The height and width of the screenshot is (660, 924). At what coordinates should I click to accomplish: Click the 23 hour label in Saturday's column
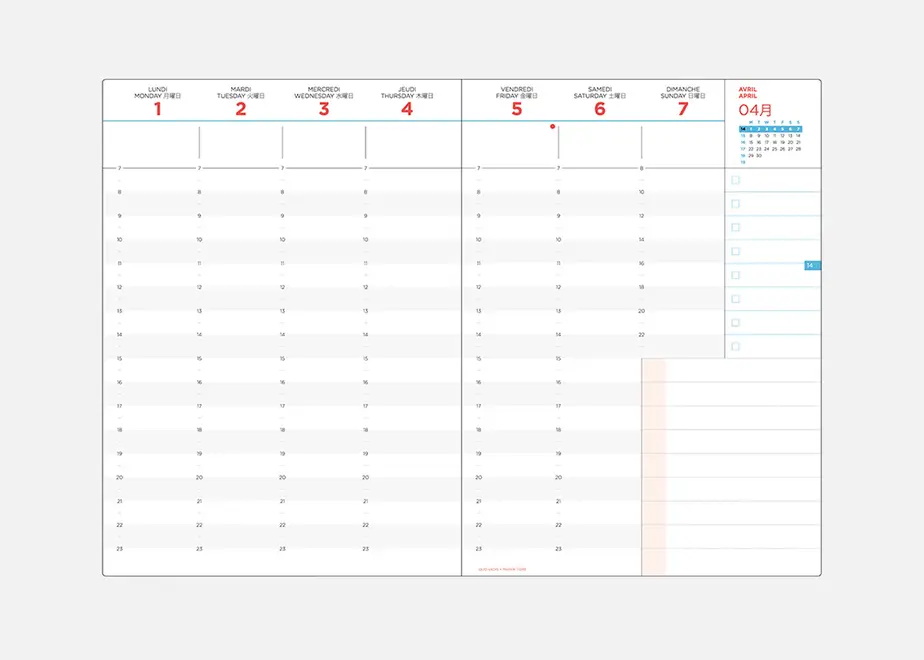[558, 549]
